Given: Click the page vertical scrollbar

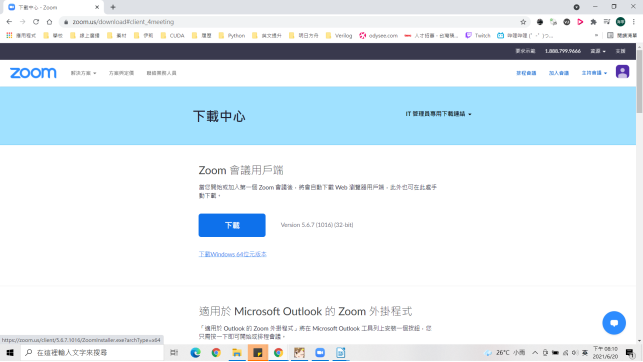Looking at the screenshot, I should (639, 82).
